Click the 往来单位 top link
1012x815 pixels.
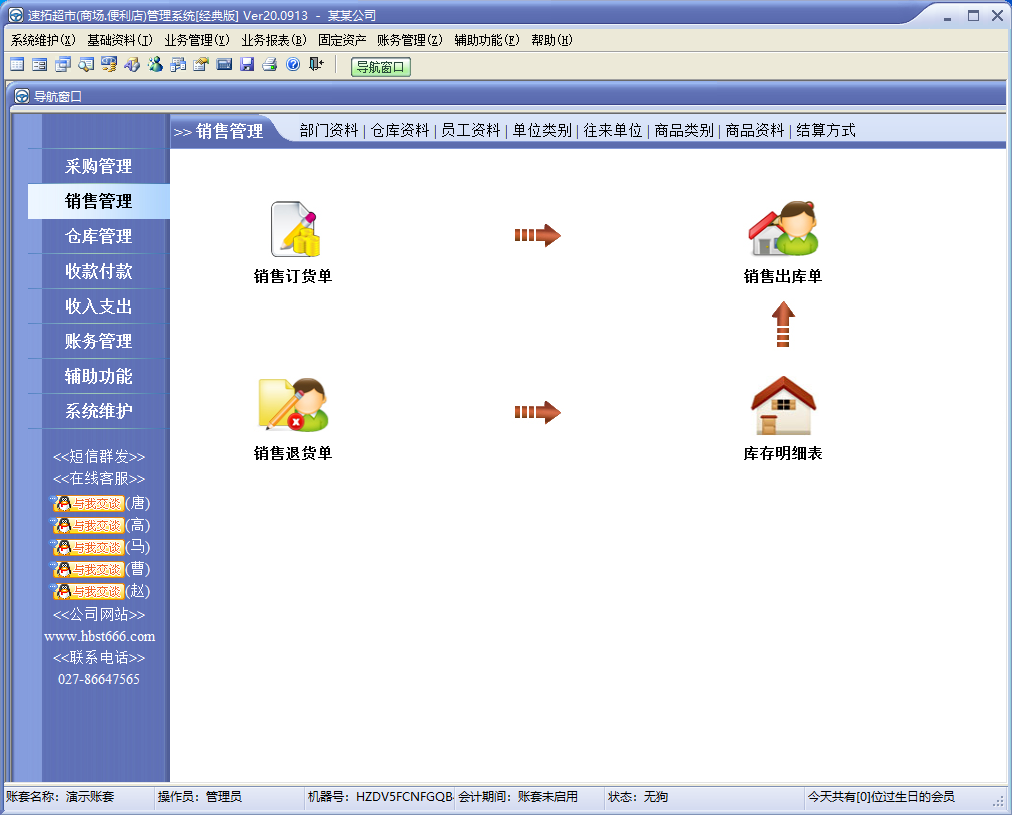(x=613, y=130)
